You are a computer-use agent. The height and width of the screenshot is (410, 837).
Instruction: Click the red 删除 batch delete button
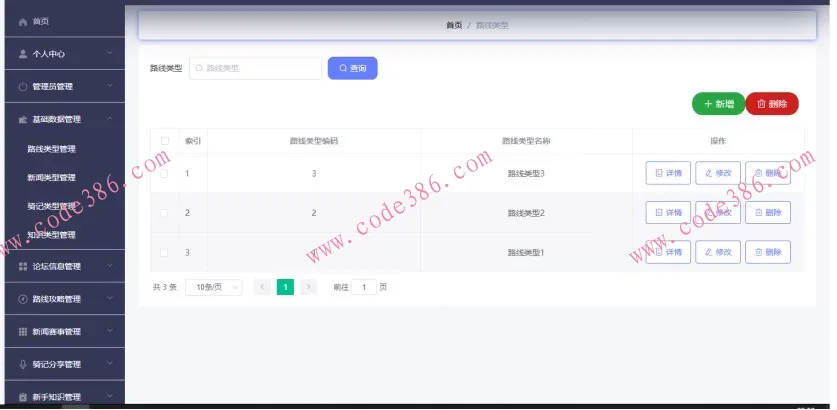pyautogui.click(x=772, y=104)
